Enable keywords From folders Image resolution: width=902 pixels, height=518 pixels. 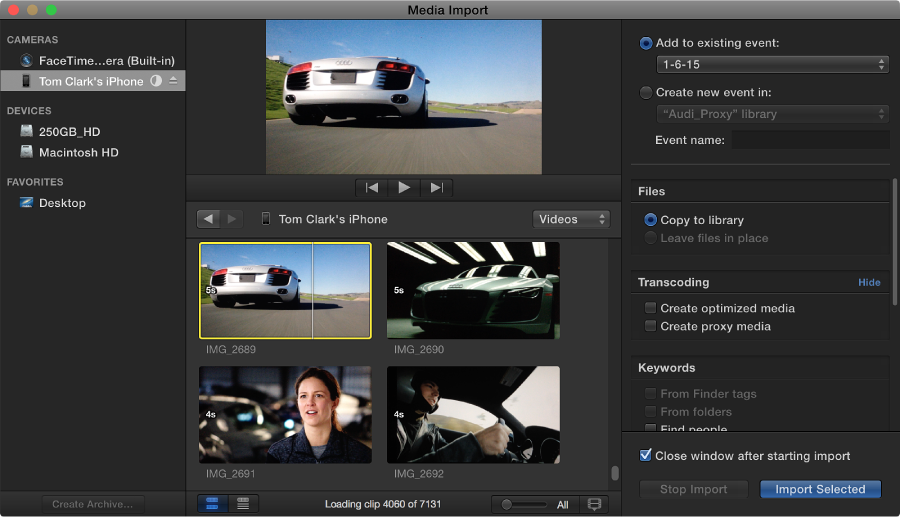pyautogui.click(x=651, y=412)
